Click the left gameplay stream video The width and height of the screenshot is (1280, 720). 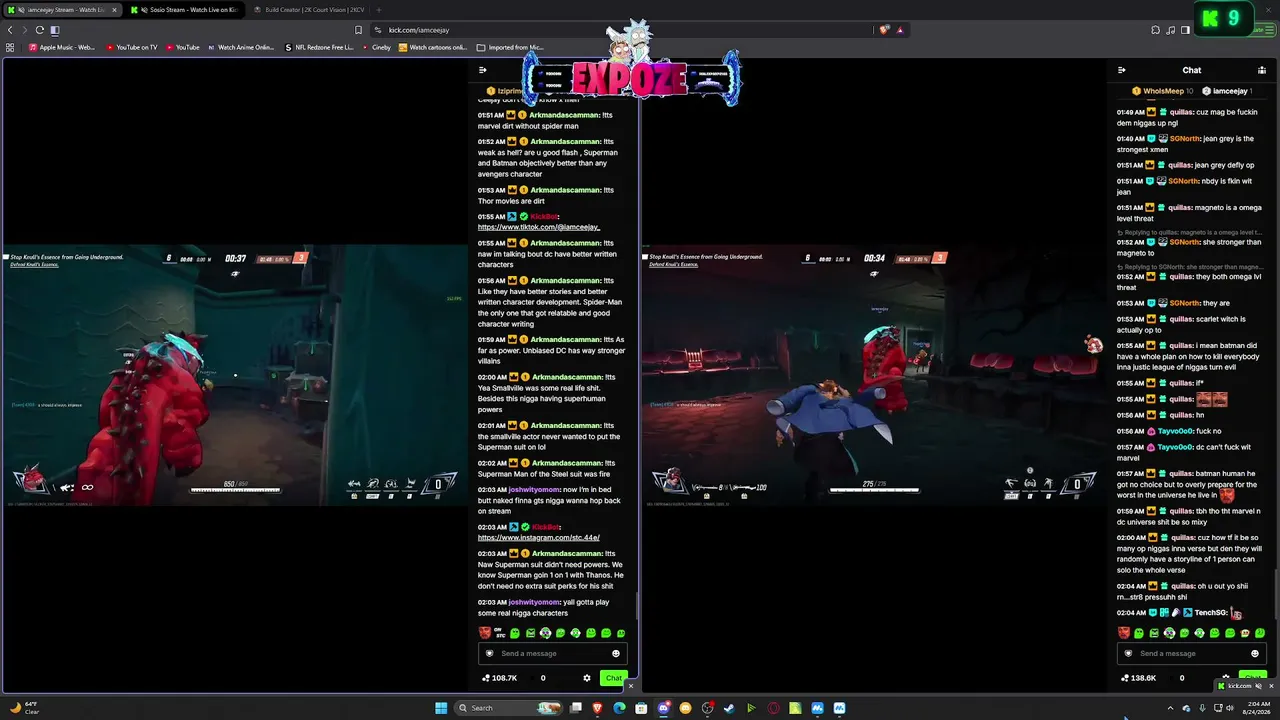[234, 374]
